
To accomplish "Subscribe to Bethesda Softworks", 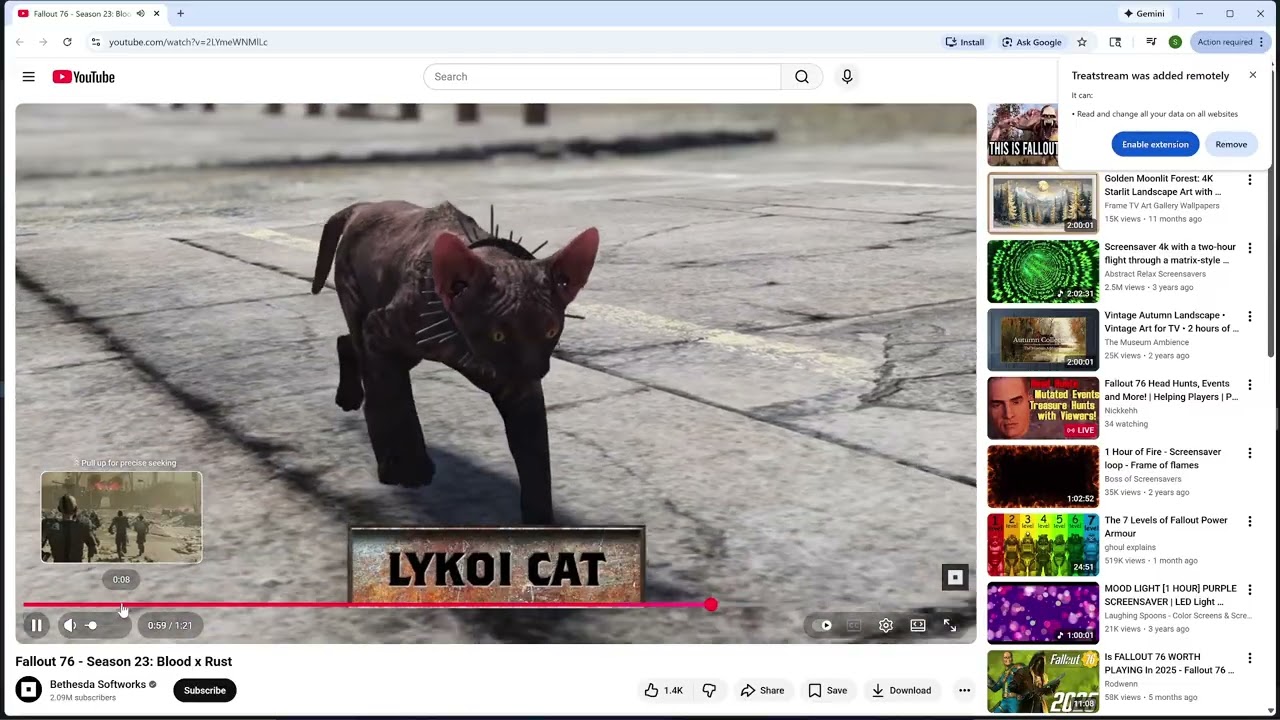I will click(205, 690).
